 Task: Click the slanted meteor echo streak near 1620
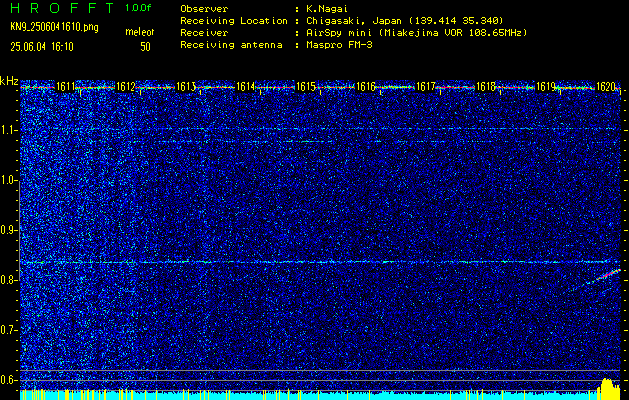(596, 280)
